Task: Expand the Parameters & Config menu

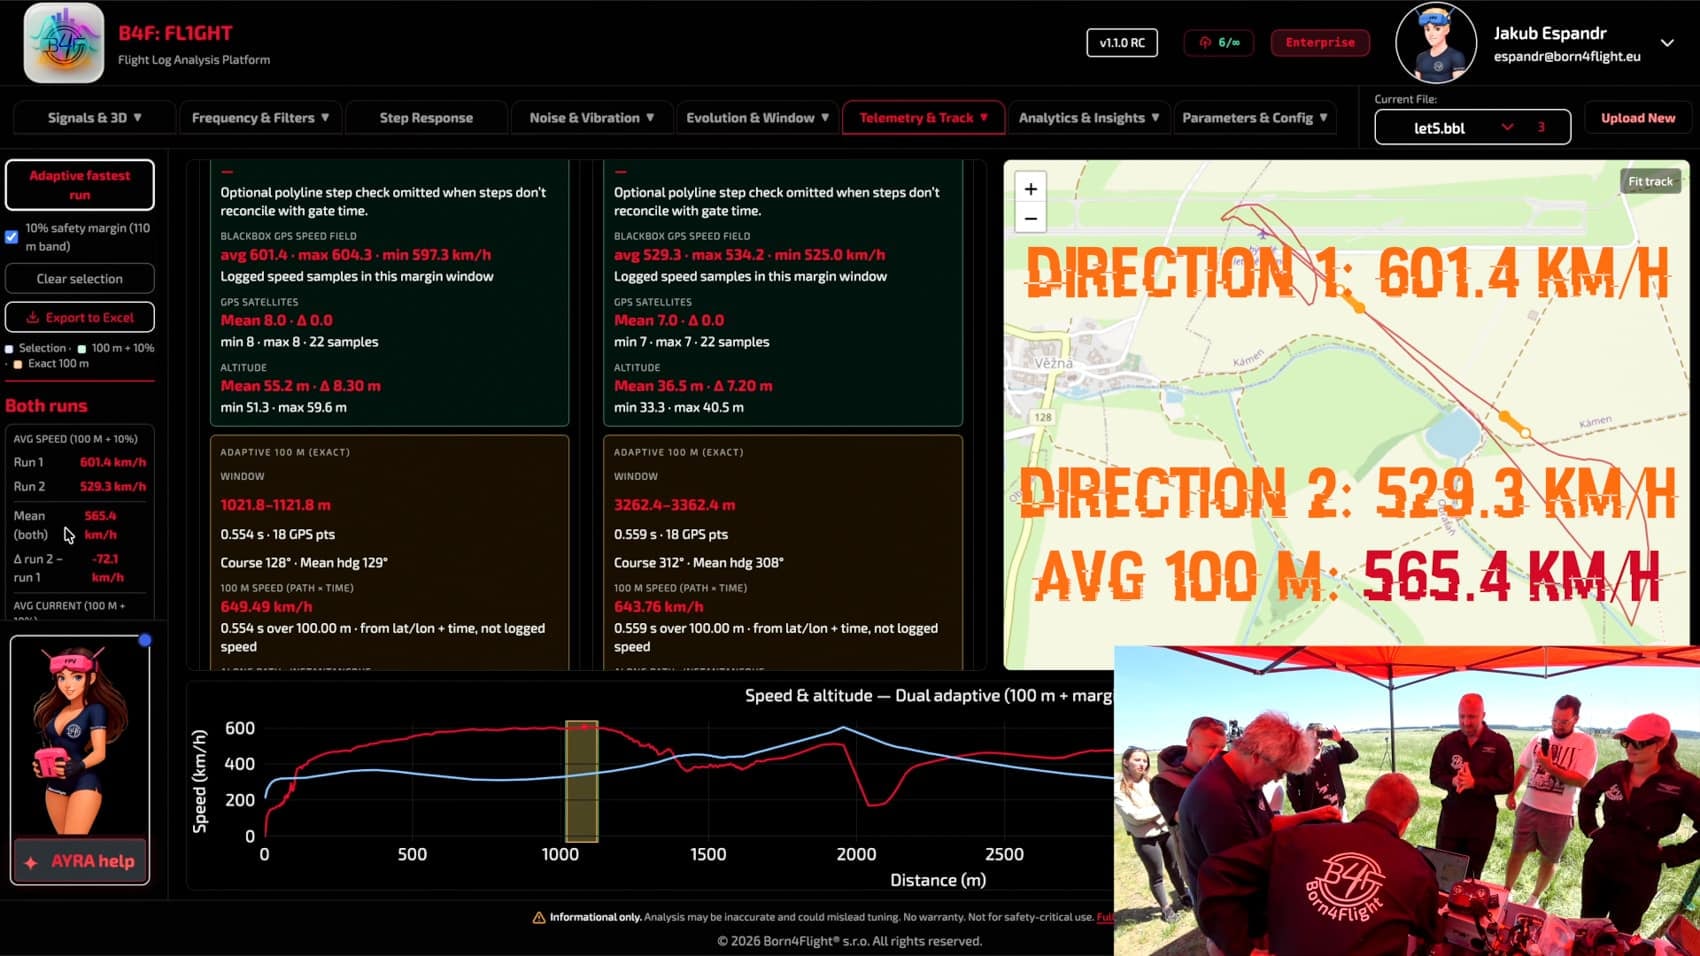Action: point(1254,118)
